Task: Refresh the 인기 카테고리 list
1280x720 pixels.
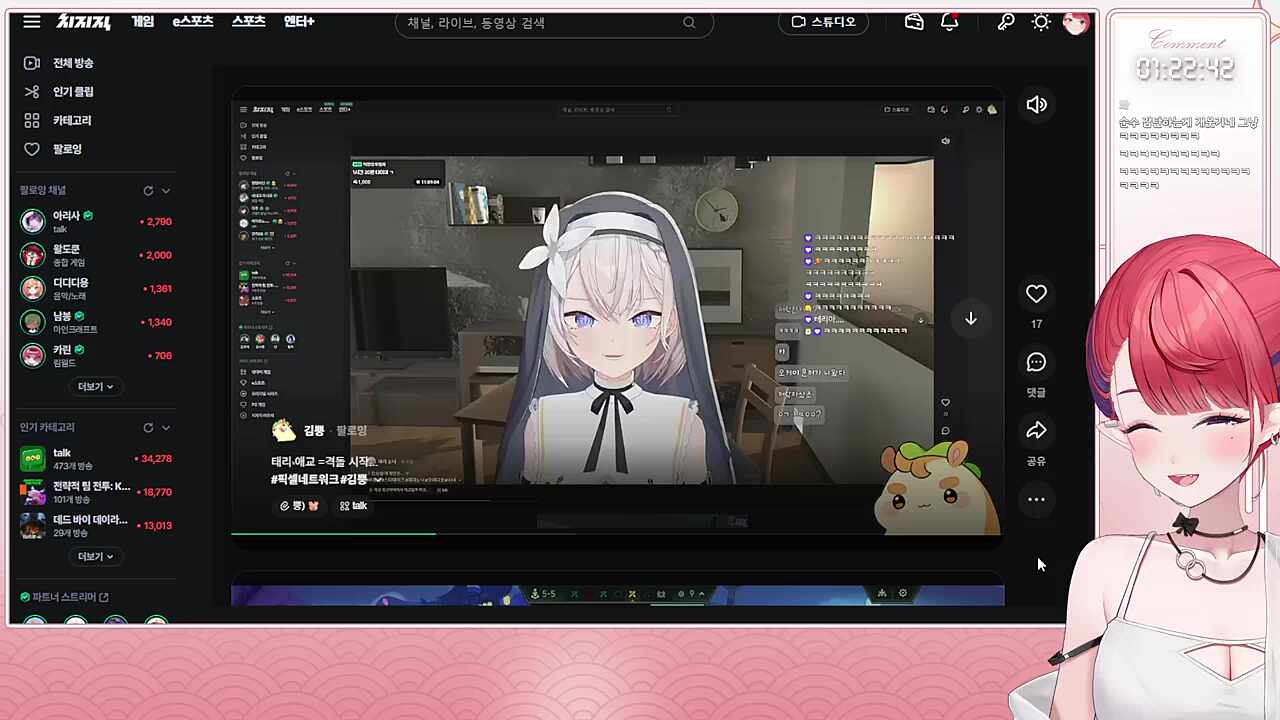Action: tap(148, 428)
